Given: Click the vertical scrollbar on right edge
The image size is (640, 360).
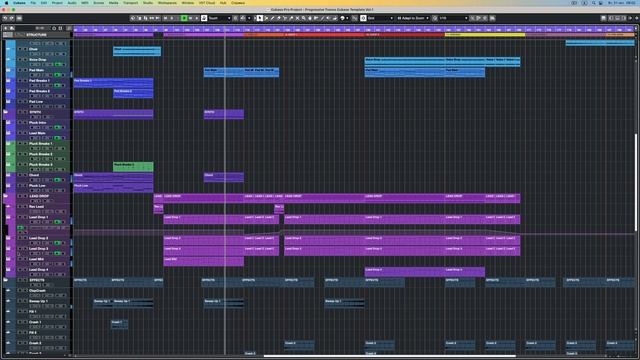Looking at the screenshot, I should (x=636, y=182).
